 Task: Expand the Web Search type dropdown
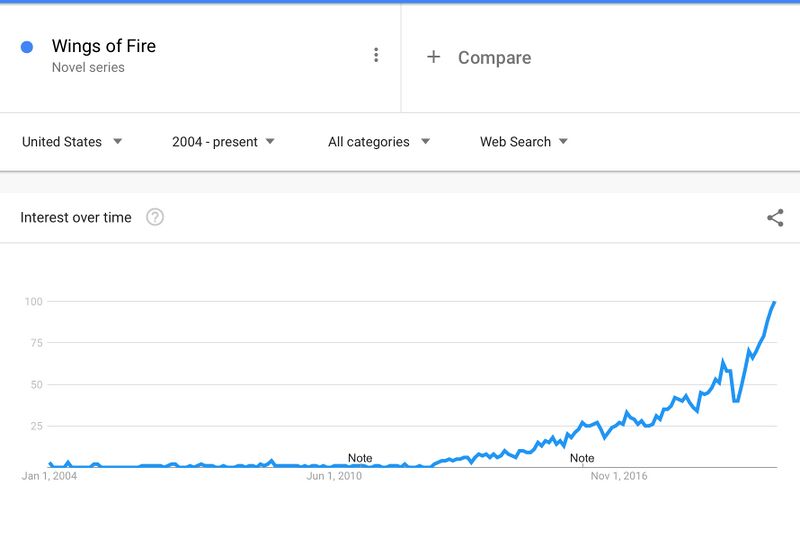[x=524, y=142]
